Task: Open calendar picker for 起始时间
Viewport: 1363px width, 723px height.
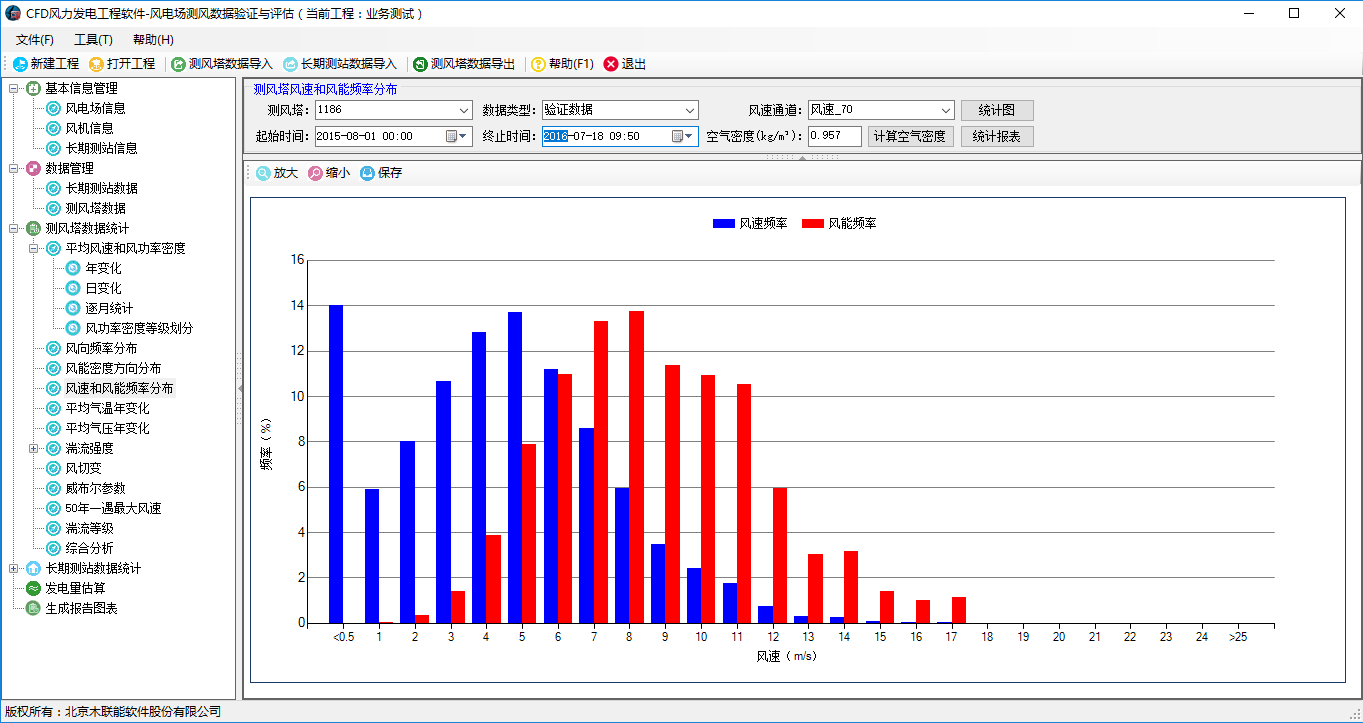Action: point(456,136)
